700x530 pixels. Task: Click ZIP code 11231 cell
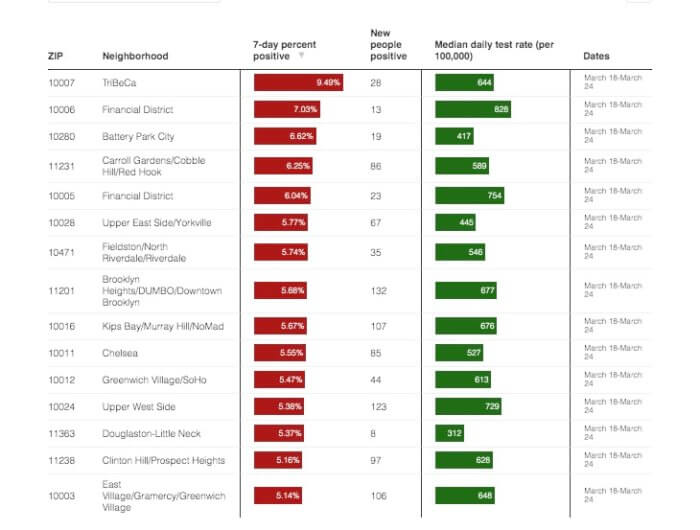tap(61, 166)
